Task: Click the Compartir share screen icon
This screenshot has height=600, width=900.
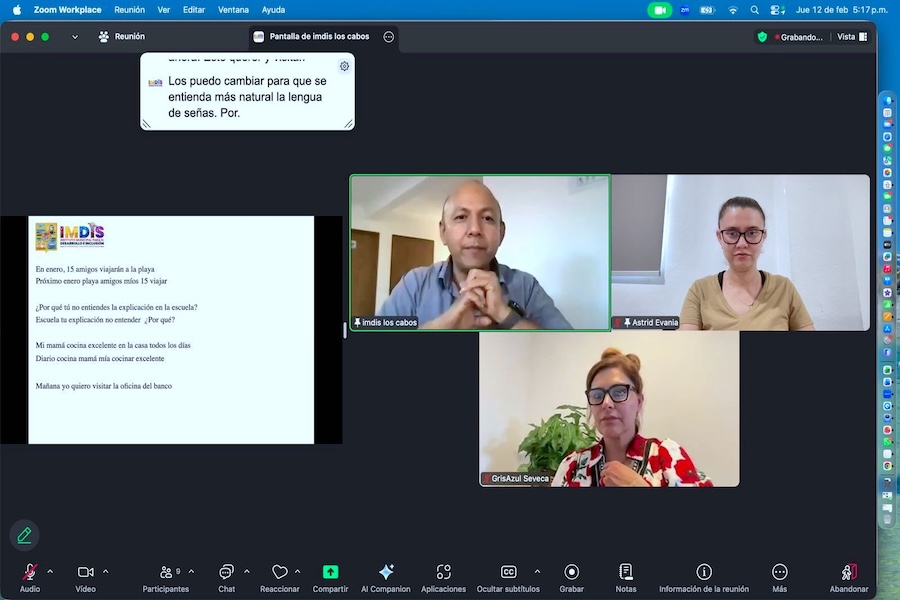Action: click(x=330, y=573)
